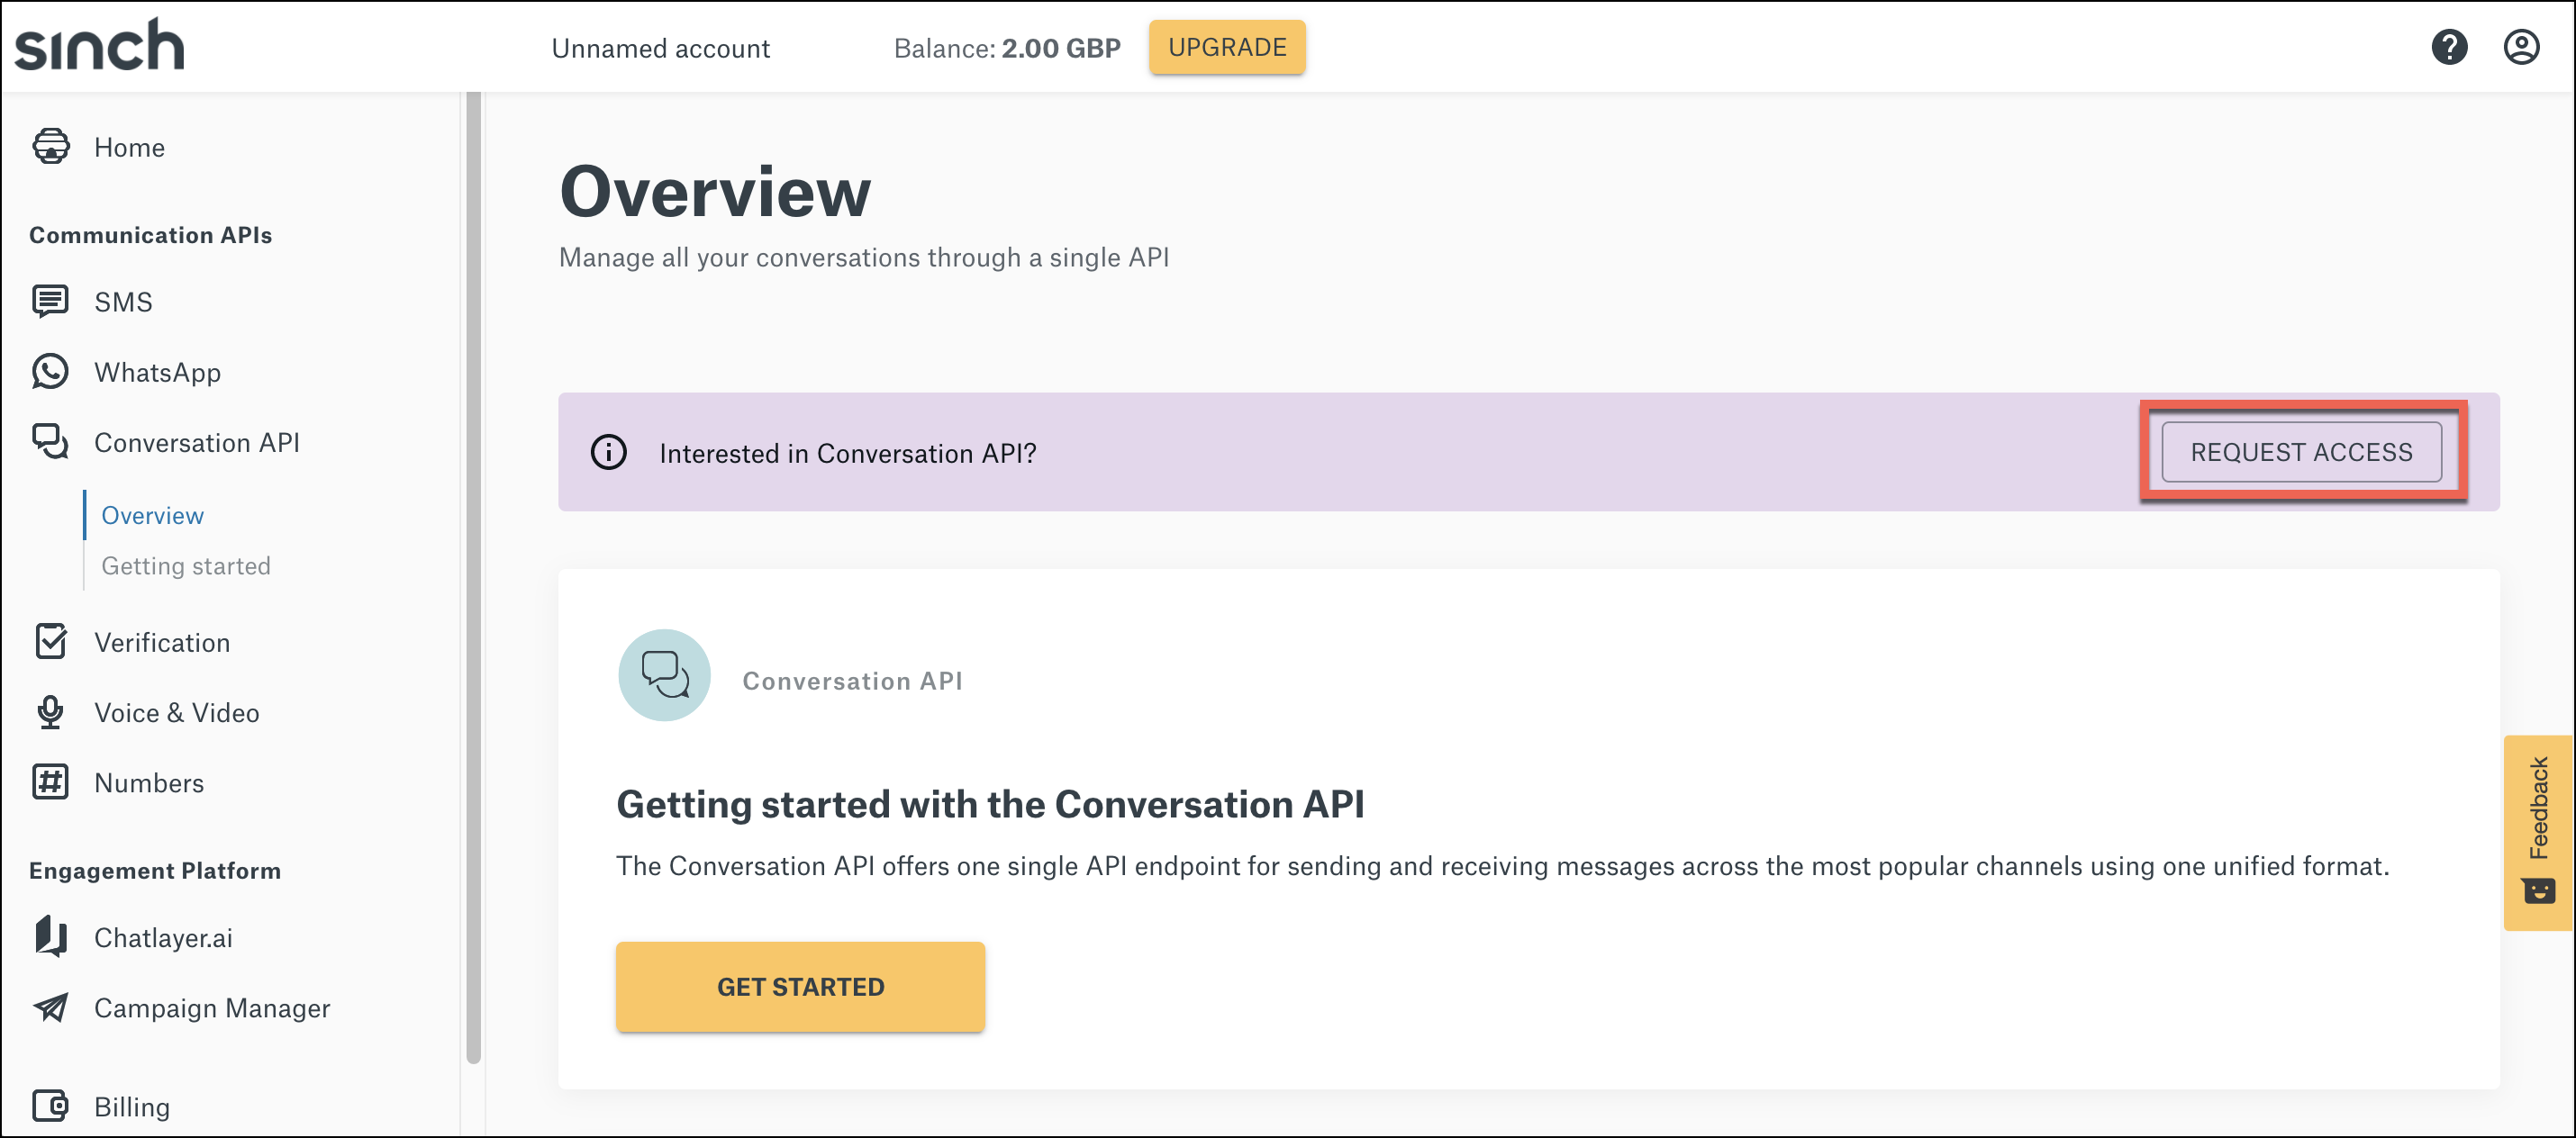The image size is (2576, 1138).
Task: Open the Verification section
Action: pos(162,642)
